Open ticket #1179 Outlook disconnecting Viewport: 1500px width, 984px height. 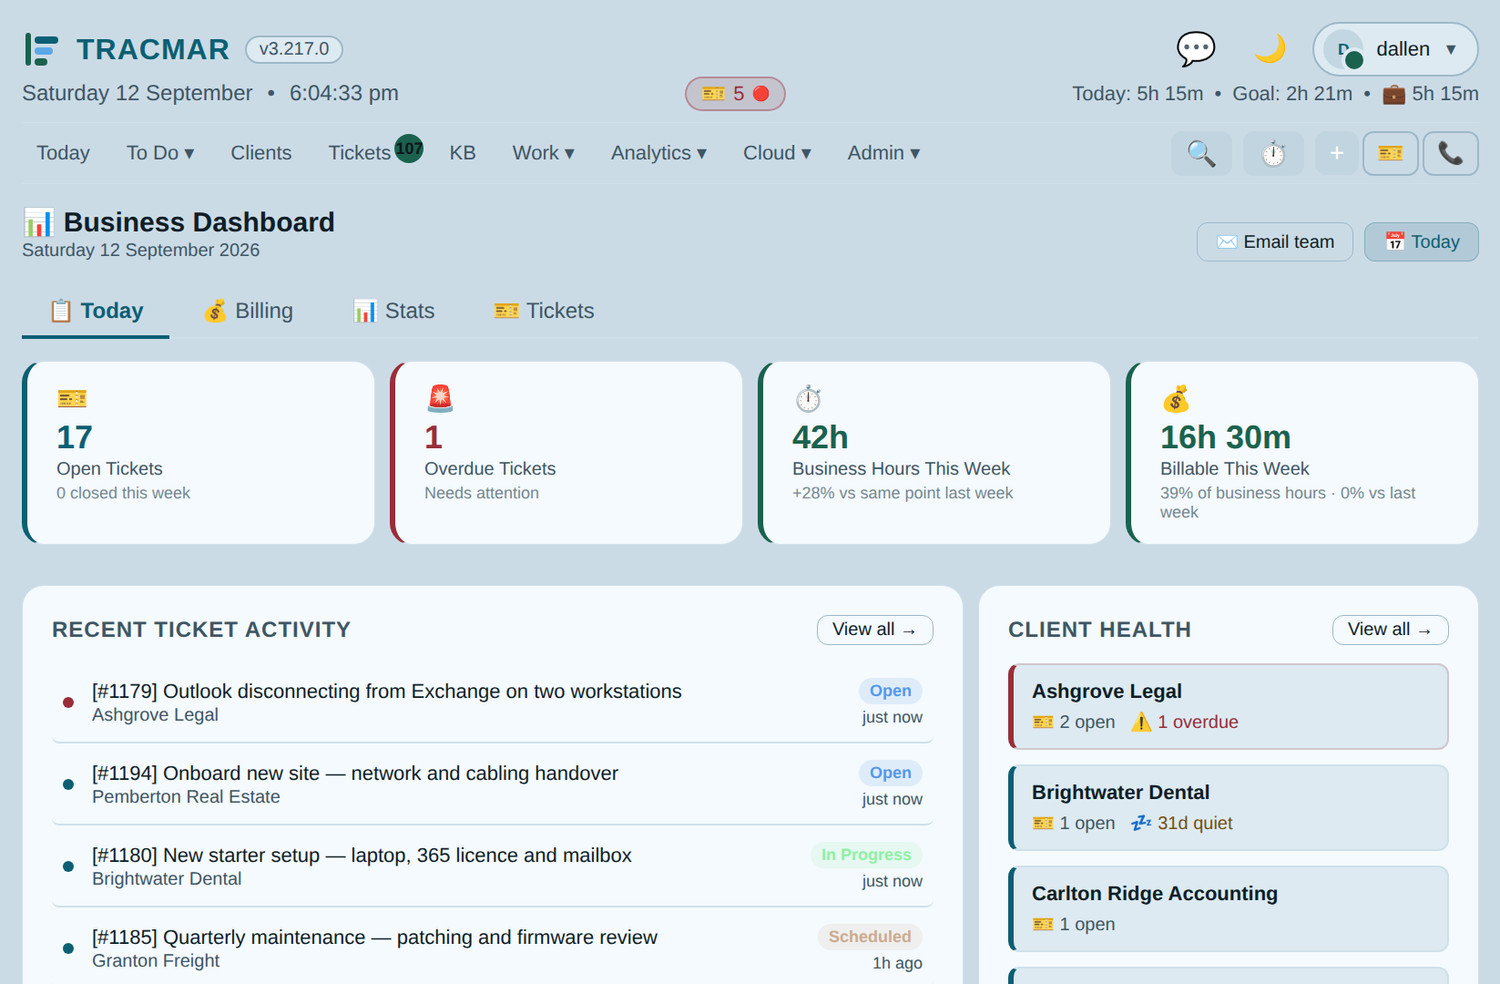[492, 702]
